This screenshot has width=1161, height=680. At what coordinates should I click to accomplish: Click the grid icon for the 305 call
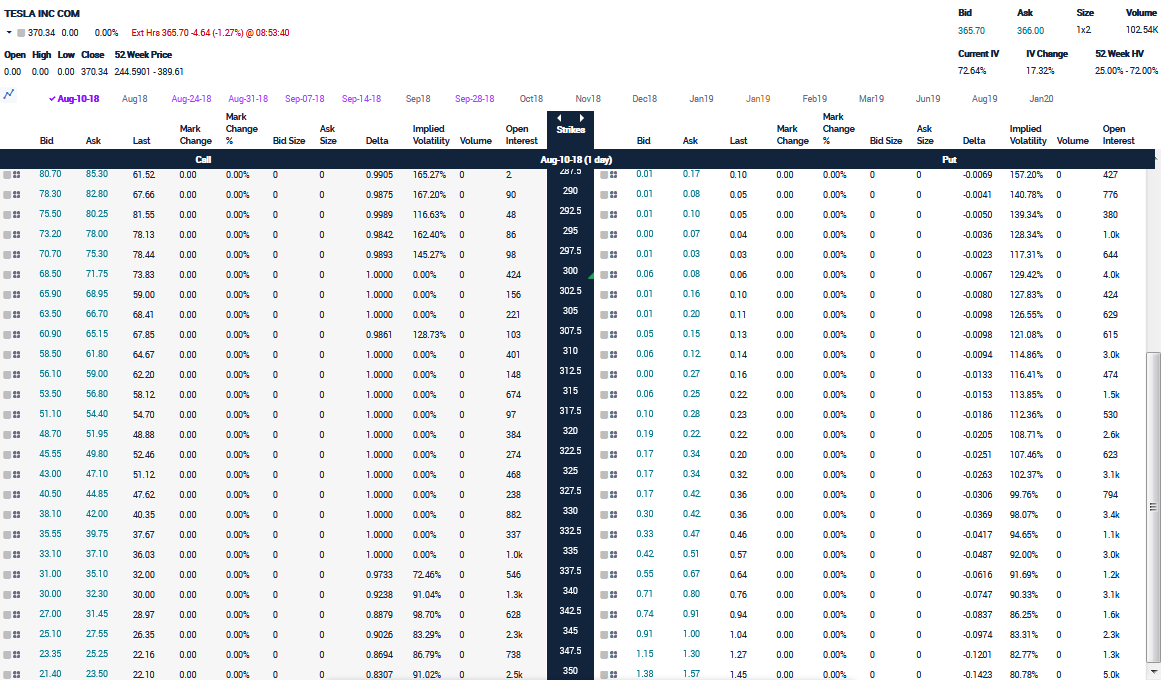coord(16,315)
